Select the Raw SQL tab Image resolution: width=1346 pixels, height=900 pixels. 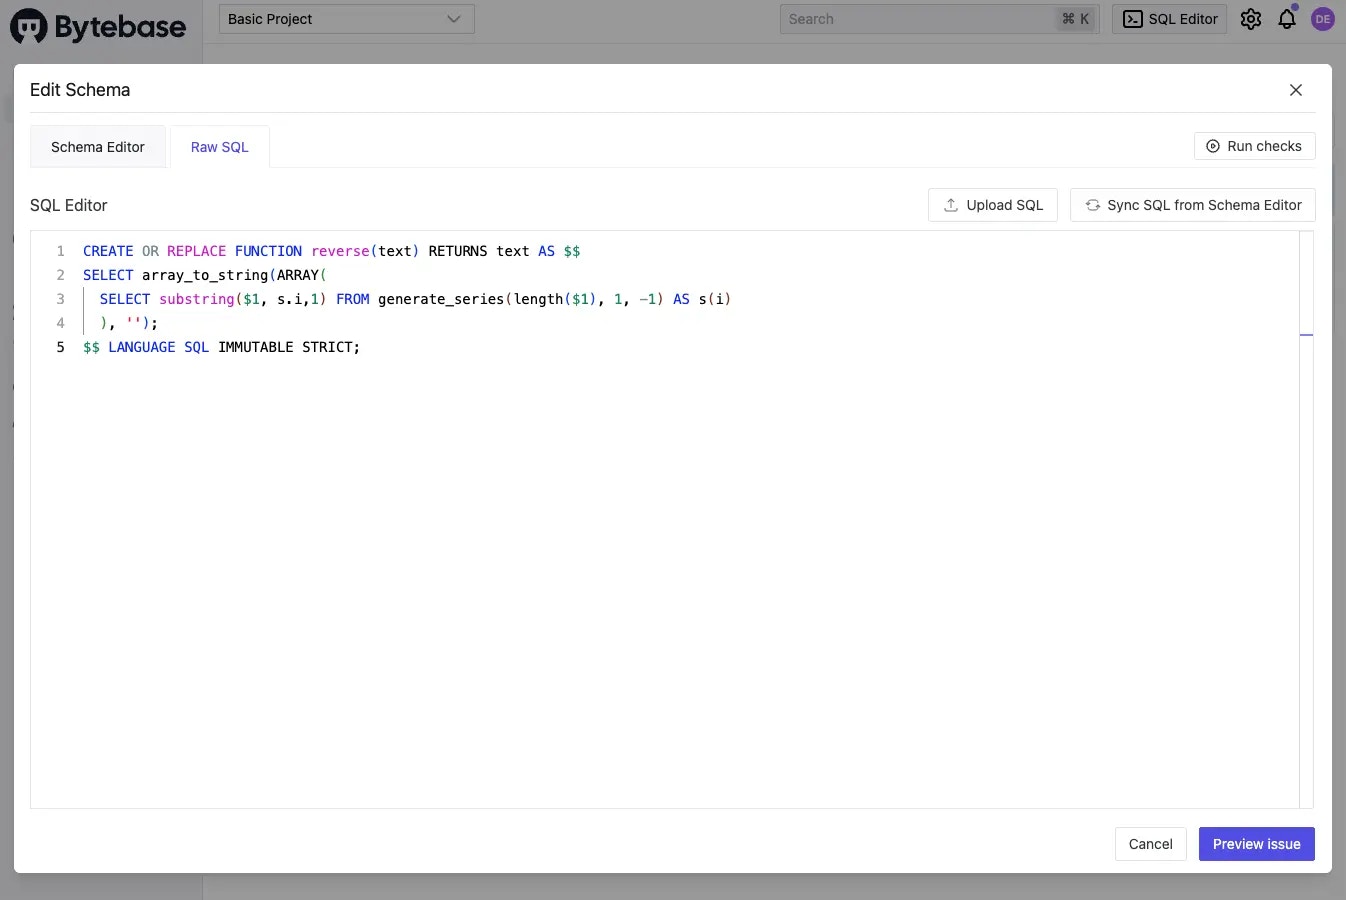219,146
